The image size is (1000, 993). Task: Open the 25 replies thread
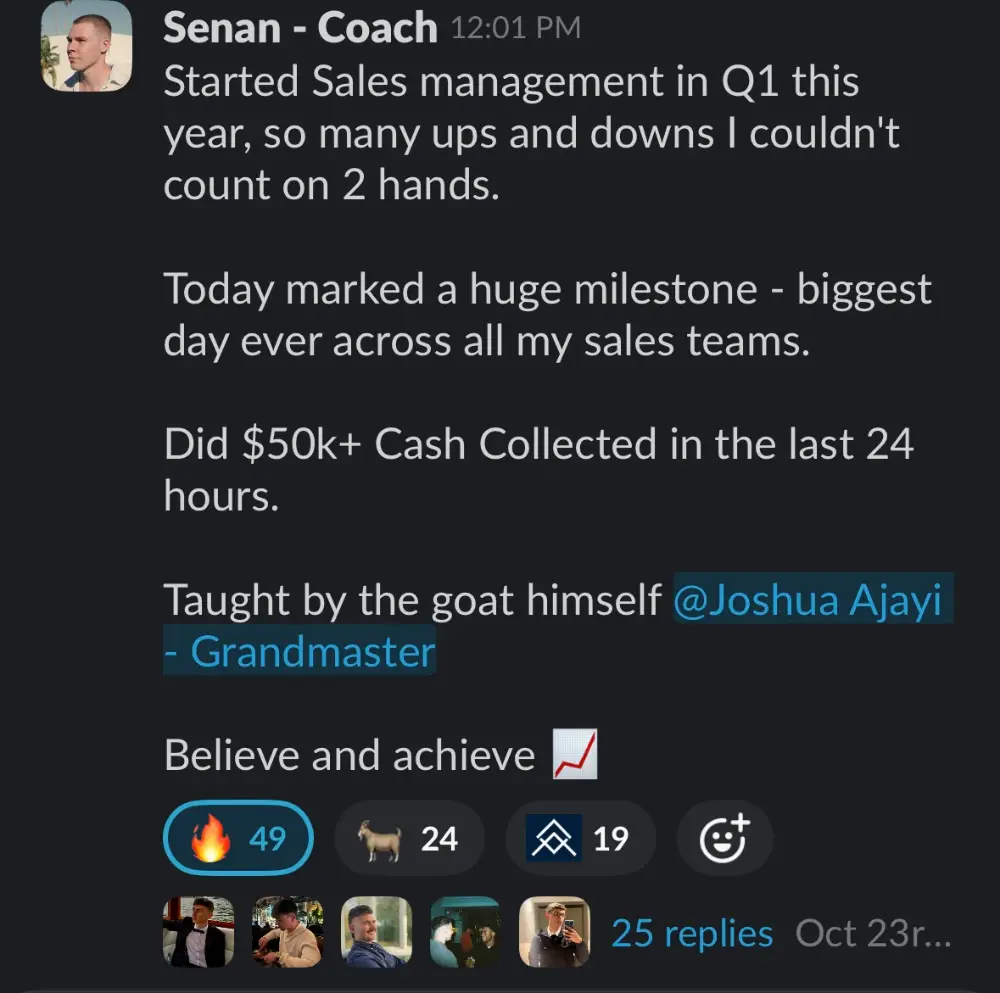click(692, 934)
